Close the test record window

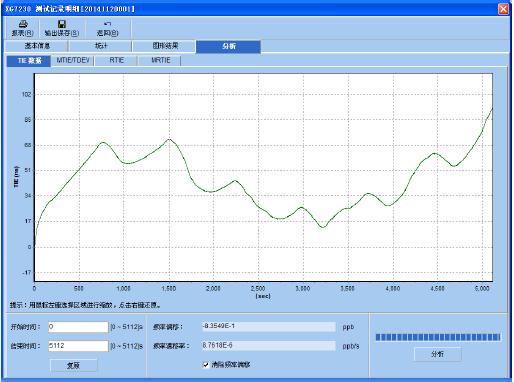(x=503, y=9)
